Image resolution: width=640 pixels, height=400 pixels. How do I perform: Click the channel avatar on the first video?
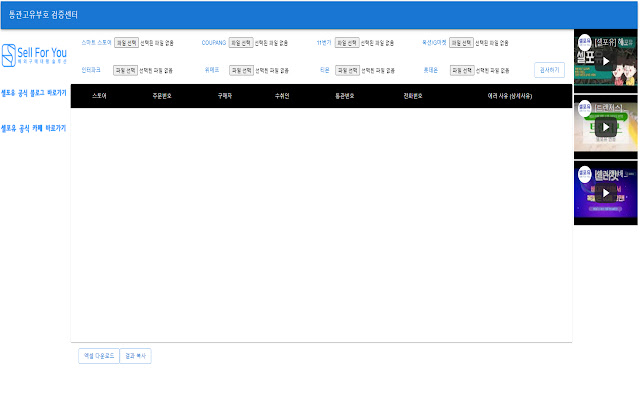584,41
